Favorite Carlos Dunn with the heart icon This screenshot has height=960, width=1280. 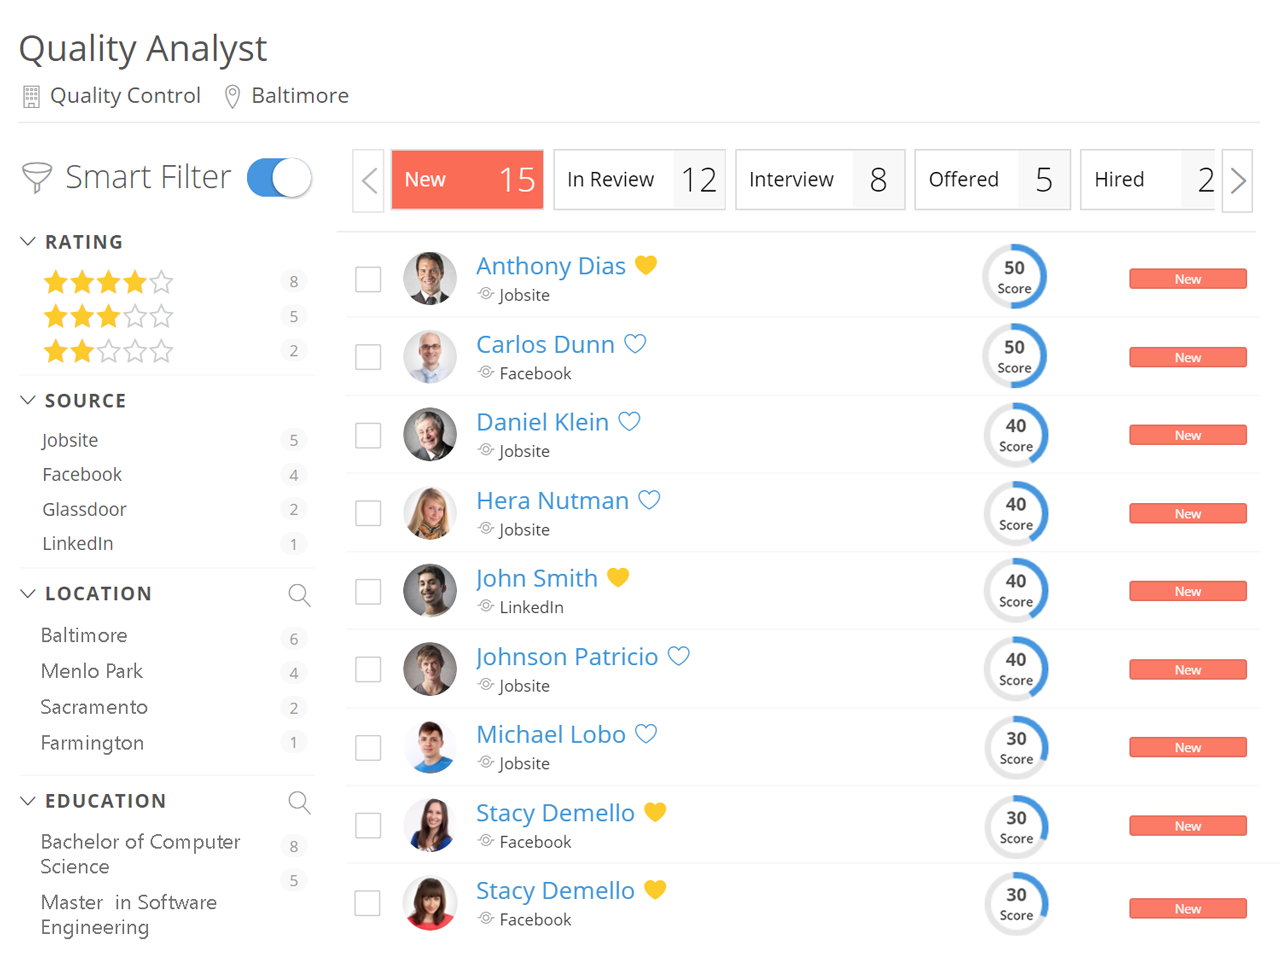635,344
